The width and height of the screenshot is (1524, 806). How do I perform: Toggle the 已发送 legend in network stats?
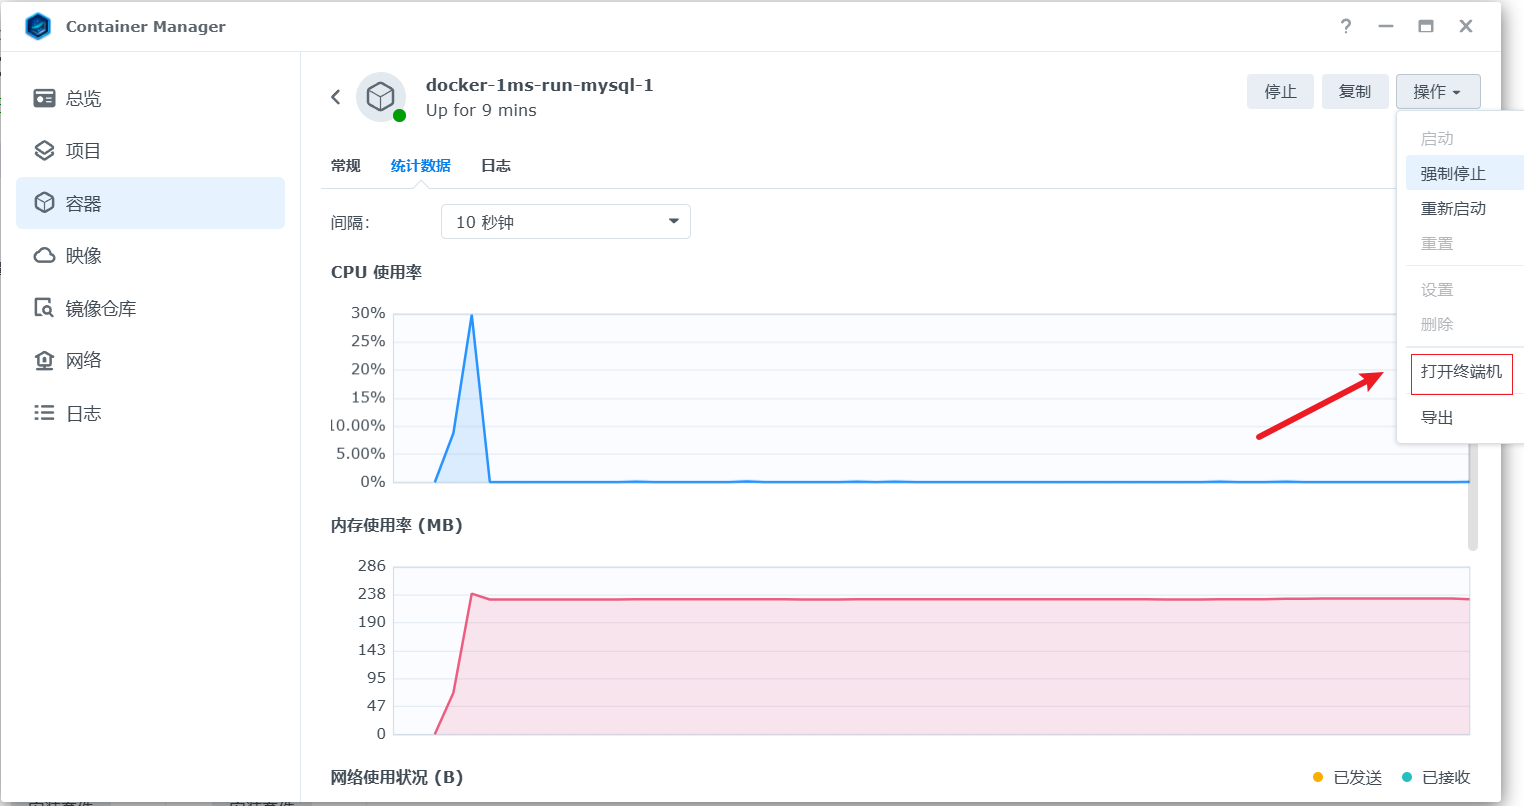tap(1360, 777)
